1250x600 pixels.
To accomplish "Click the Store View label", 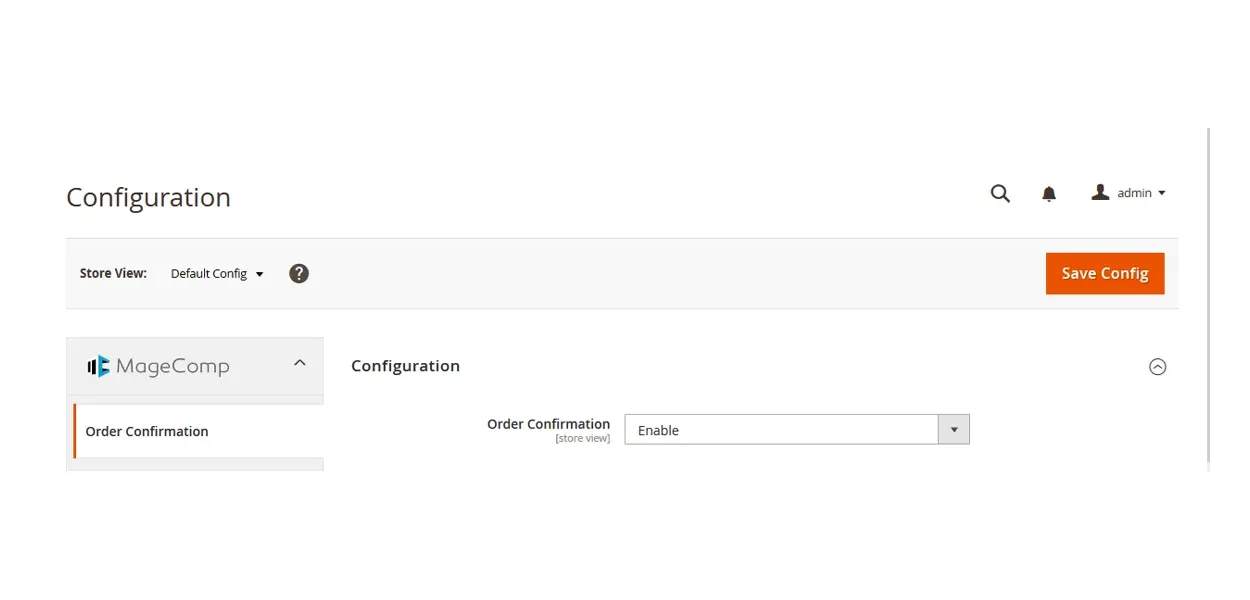I will (x=113, y=273).
